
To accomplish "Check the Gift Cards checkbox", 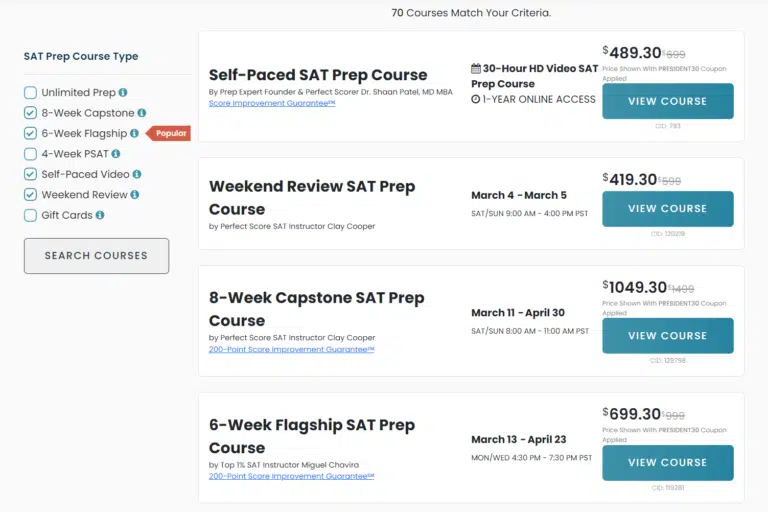I will (x=31, y=215).
